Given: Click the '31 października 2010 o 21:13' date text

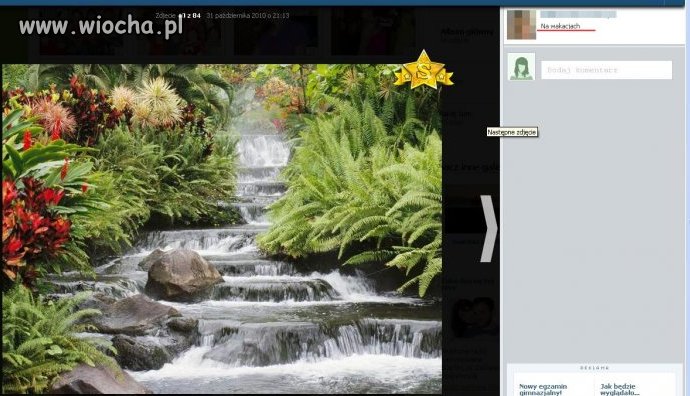Looking at the screenshot, I should [x=248, y=15].
